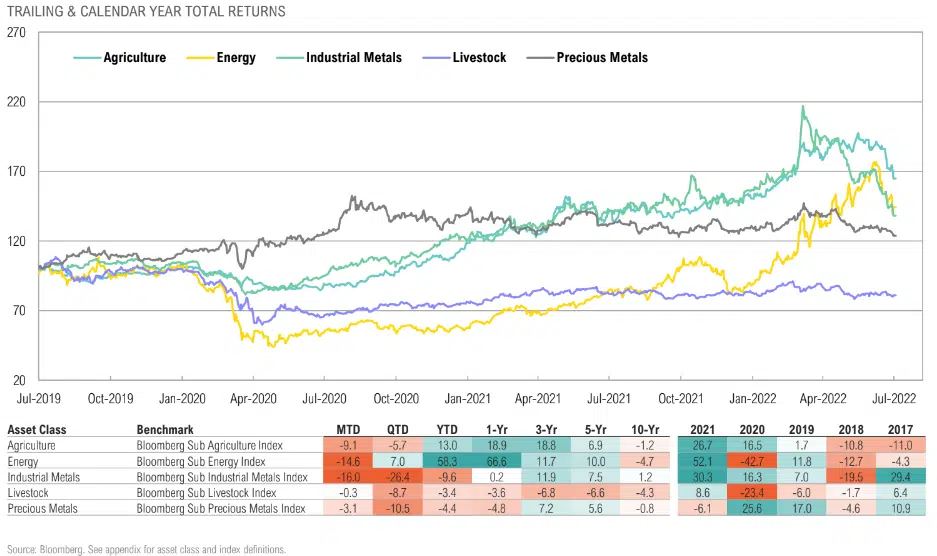Click the Jul-2019 x-axis label
Screen dimensions: 937x556
(39, 397)
